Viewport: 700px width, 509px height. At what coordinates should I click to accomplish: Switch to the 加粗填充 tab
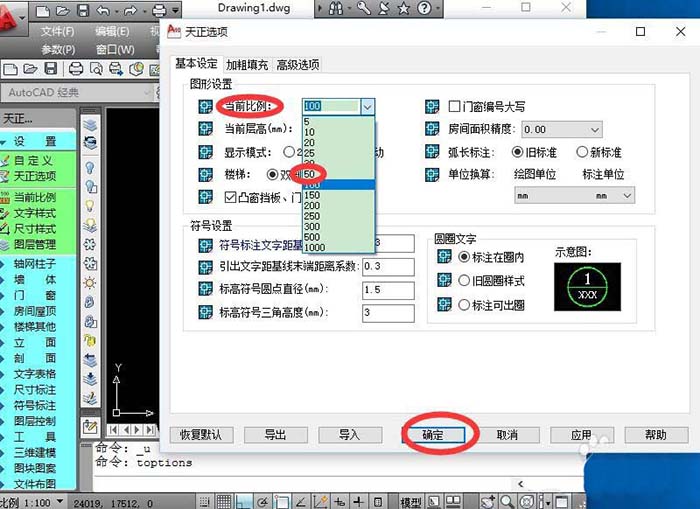click(246, 65)
